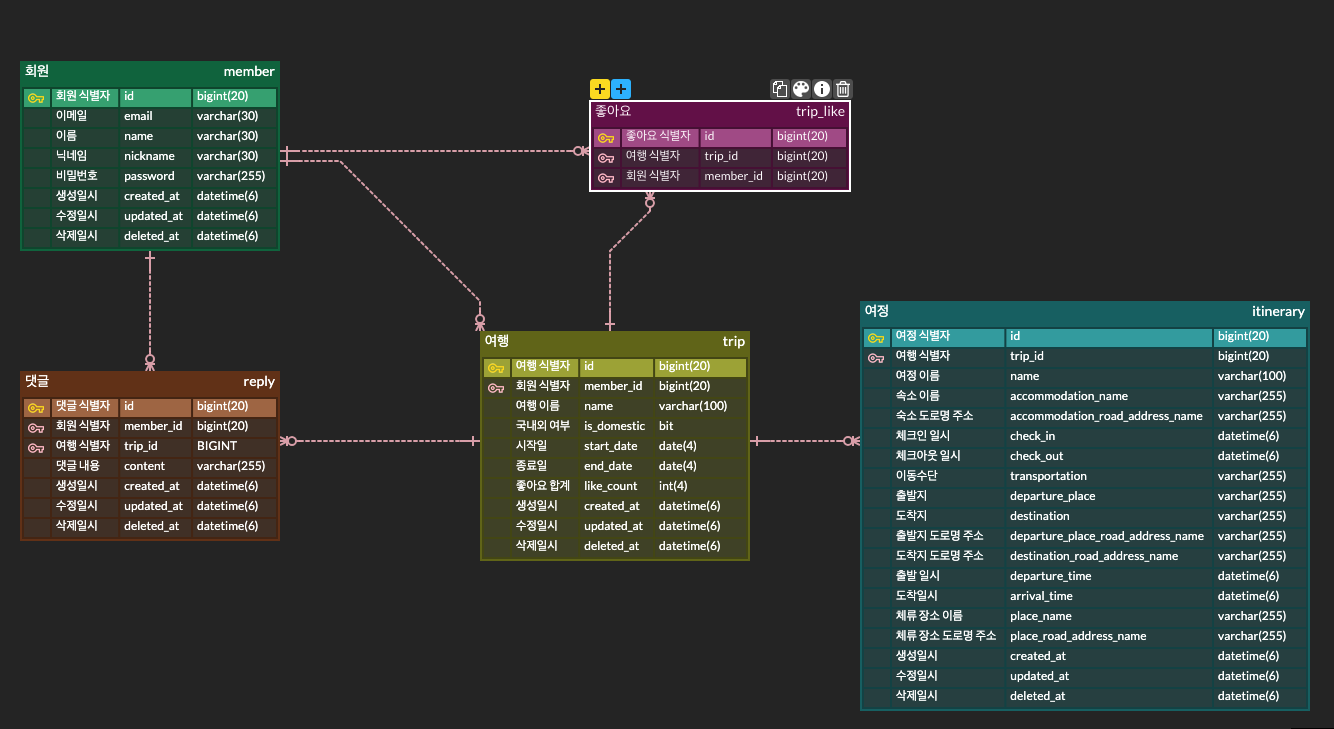Select the 'like_count' column in trip table
Viewport: 1334px width, 729px height.
point(610,486)
